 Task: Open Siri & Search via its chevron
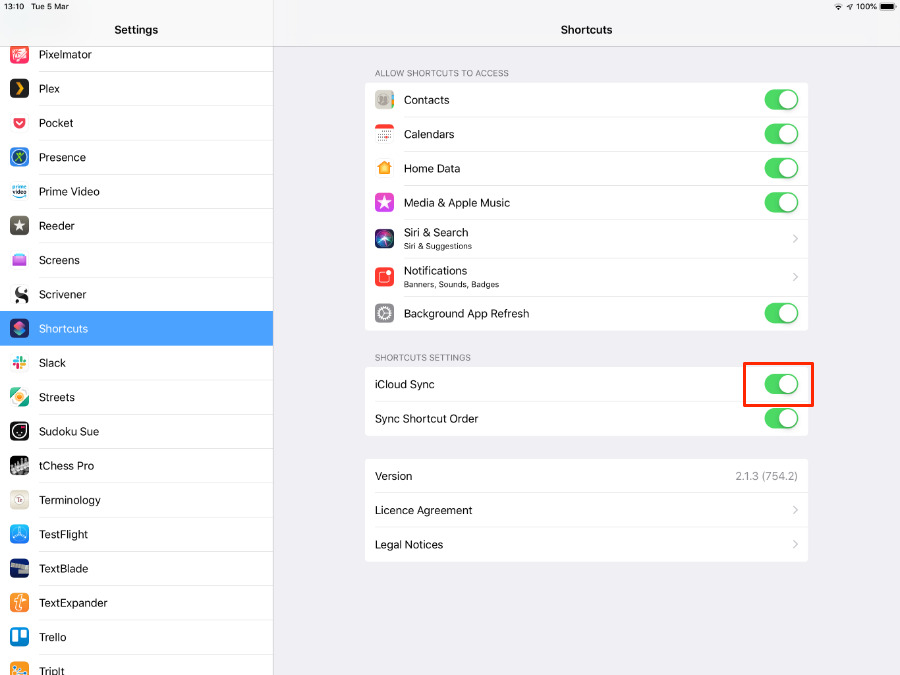tap(795, 238)
